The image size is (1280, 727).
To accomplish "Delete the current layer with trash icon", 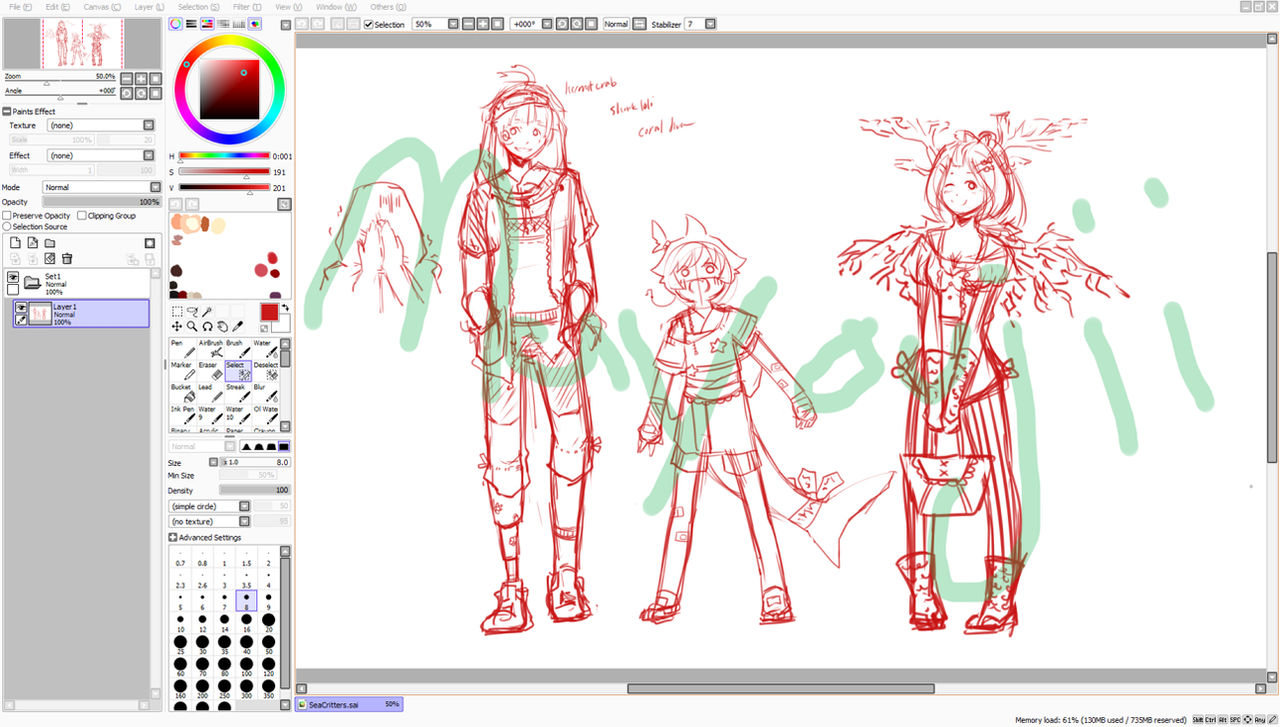I will pyautogui.click(x=66, y=258).
